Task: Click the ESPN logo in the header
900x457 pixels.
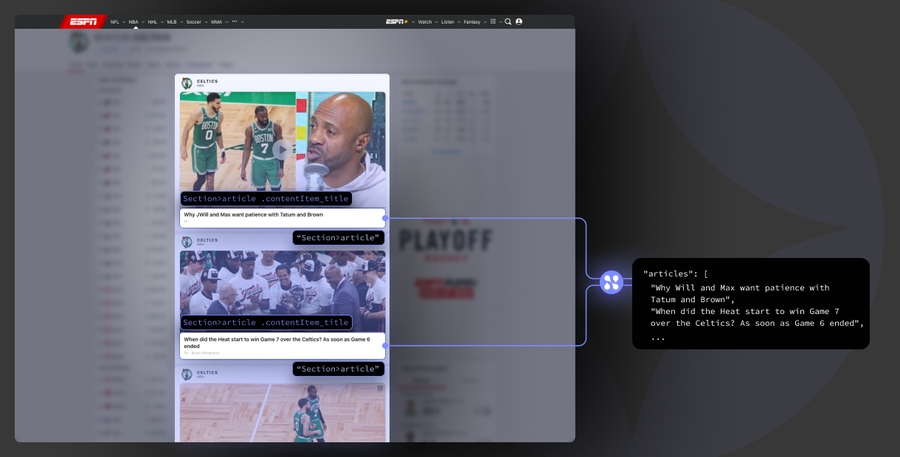Action: [x=81, y=21]
